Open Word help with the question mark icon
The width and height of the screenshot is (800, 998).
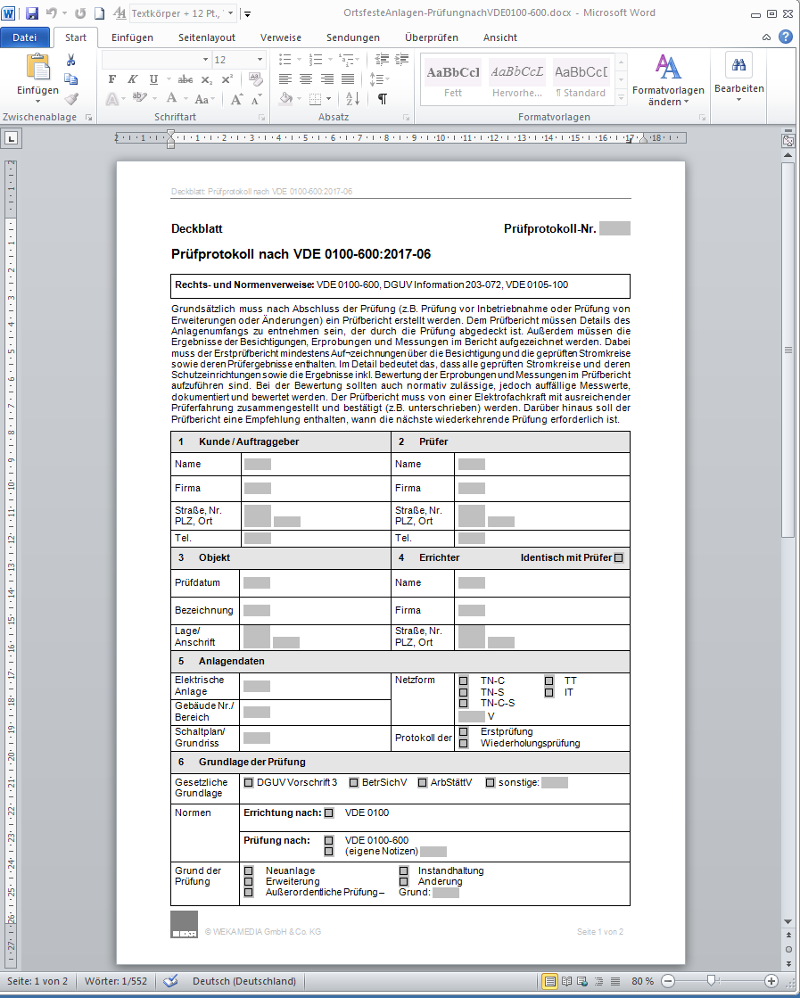785,37
